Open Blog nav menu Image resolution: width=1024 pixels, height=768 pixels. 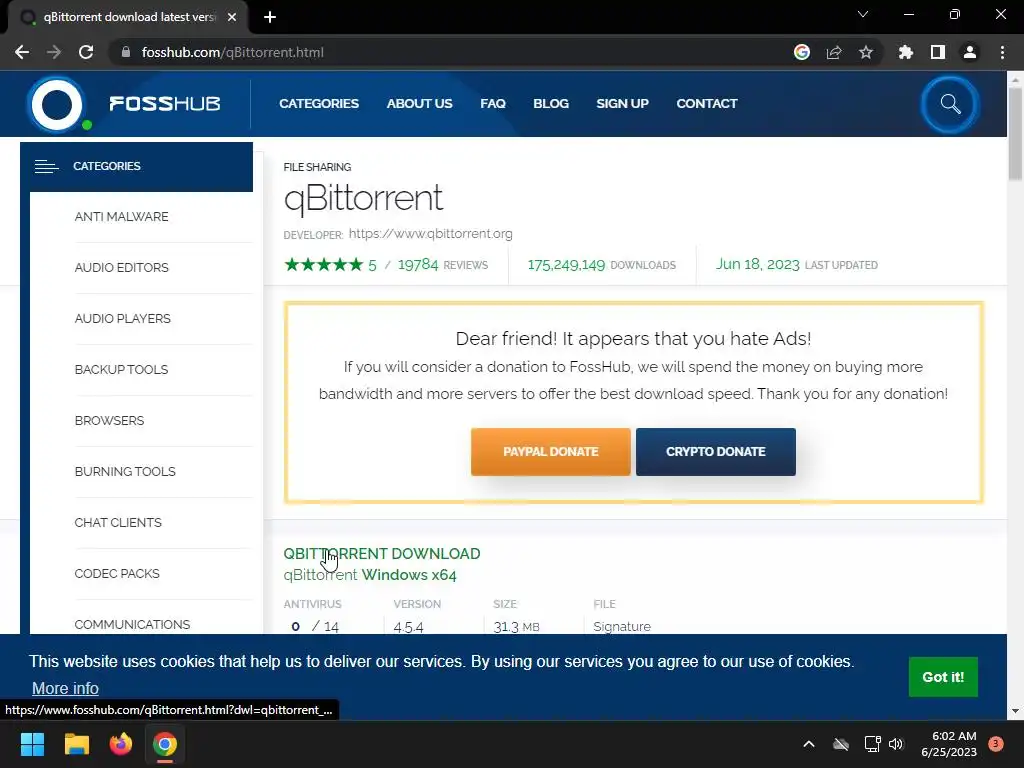[551, 103]
